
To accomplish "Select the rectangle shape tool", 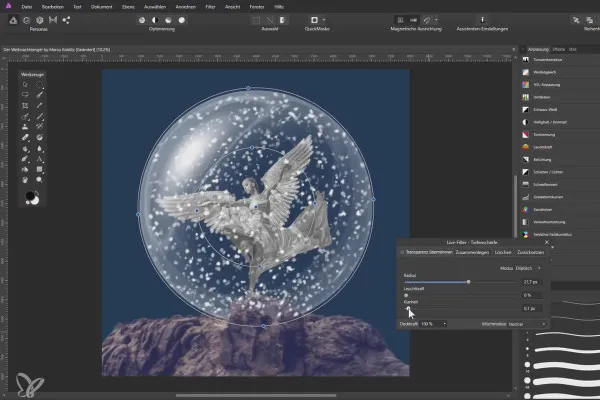I will tap(39, 169).
